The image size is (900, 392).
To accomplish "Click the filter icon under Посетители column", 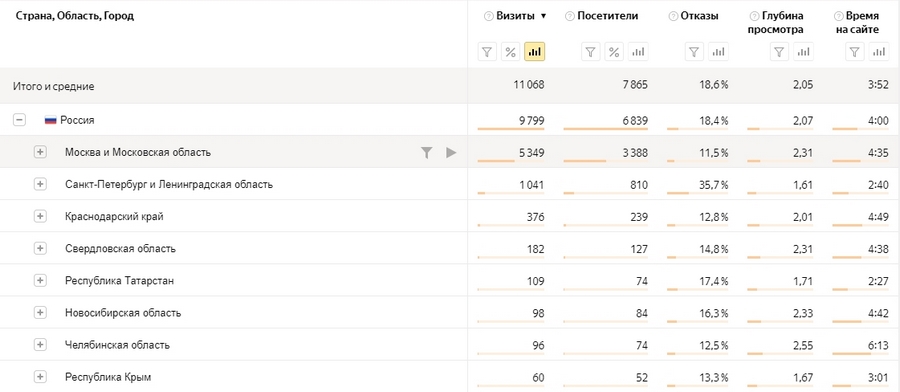I will point(591,52).
